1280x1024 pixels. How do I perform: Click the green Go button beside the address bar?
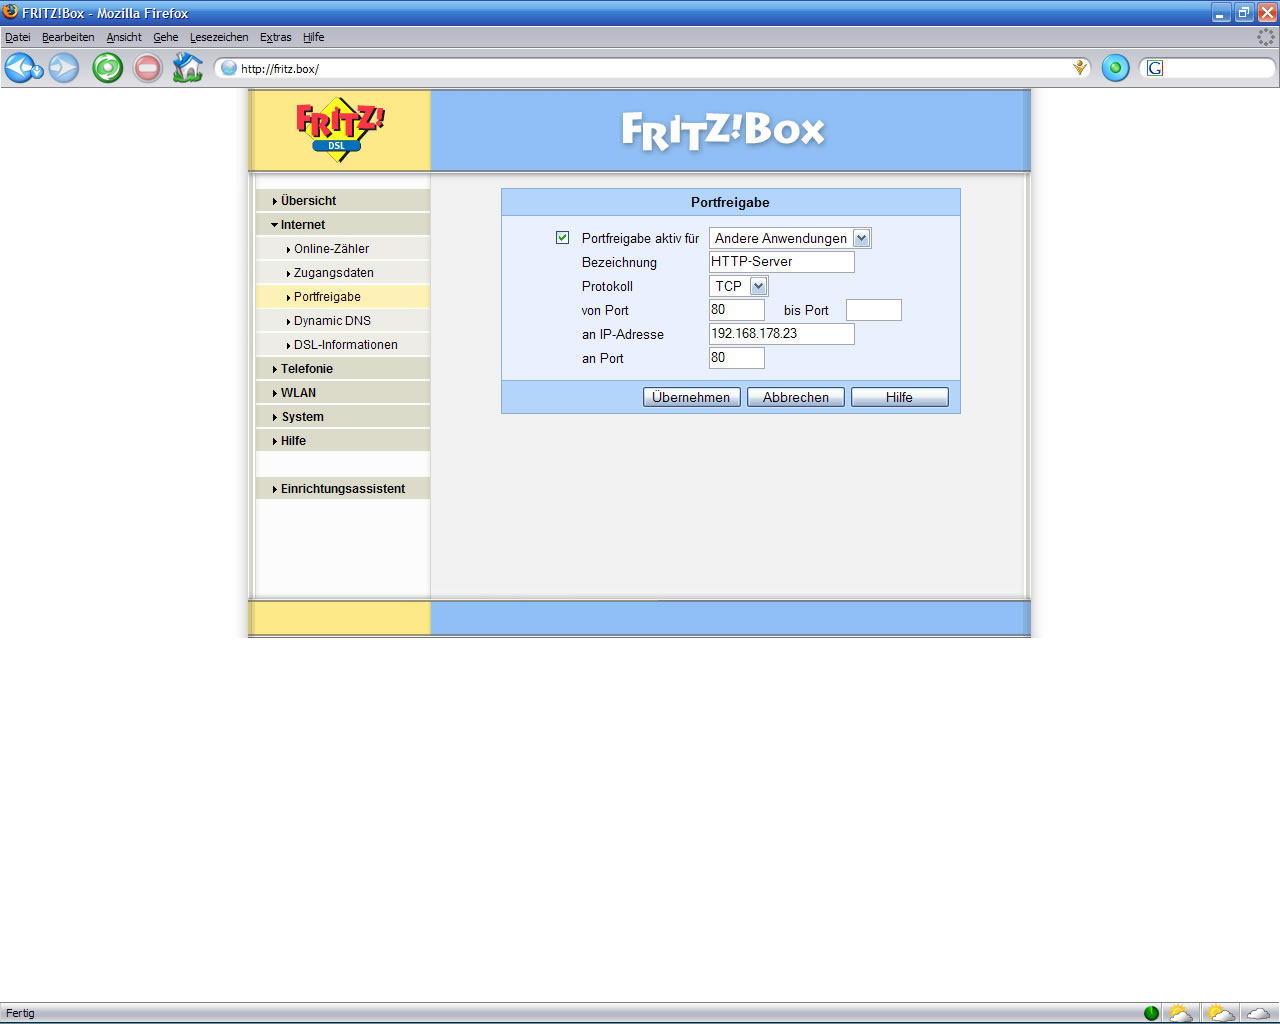pyautogui.click(x=1115, y=68)
